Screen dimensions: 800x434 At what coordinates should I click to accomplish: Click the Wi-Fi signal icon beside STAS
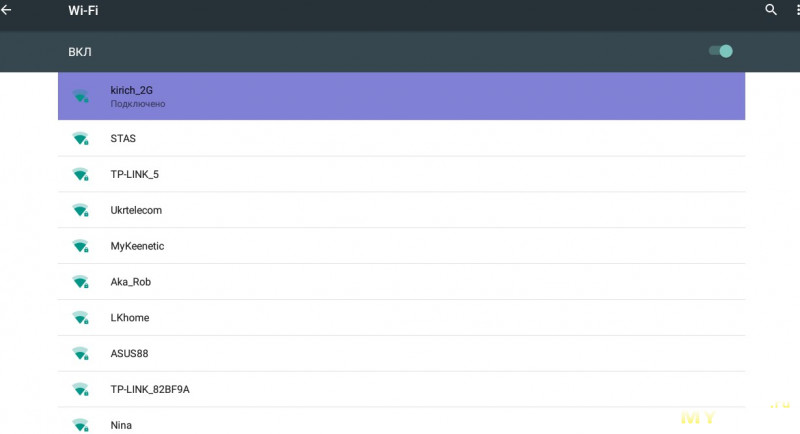(x=81, y=139)
